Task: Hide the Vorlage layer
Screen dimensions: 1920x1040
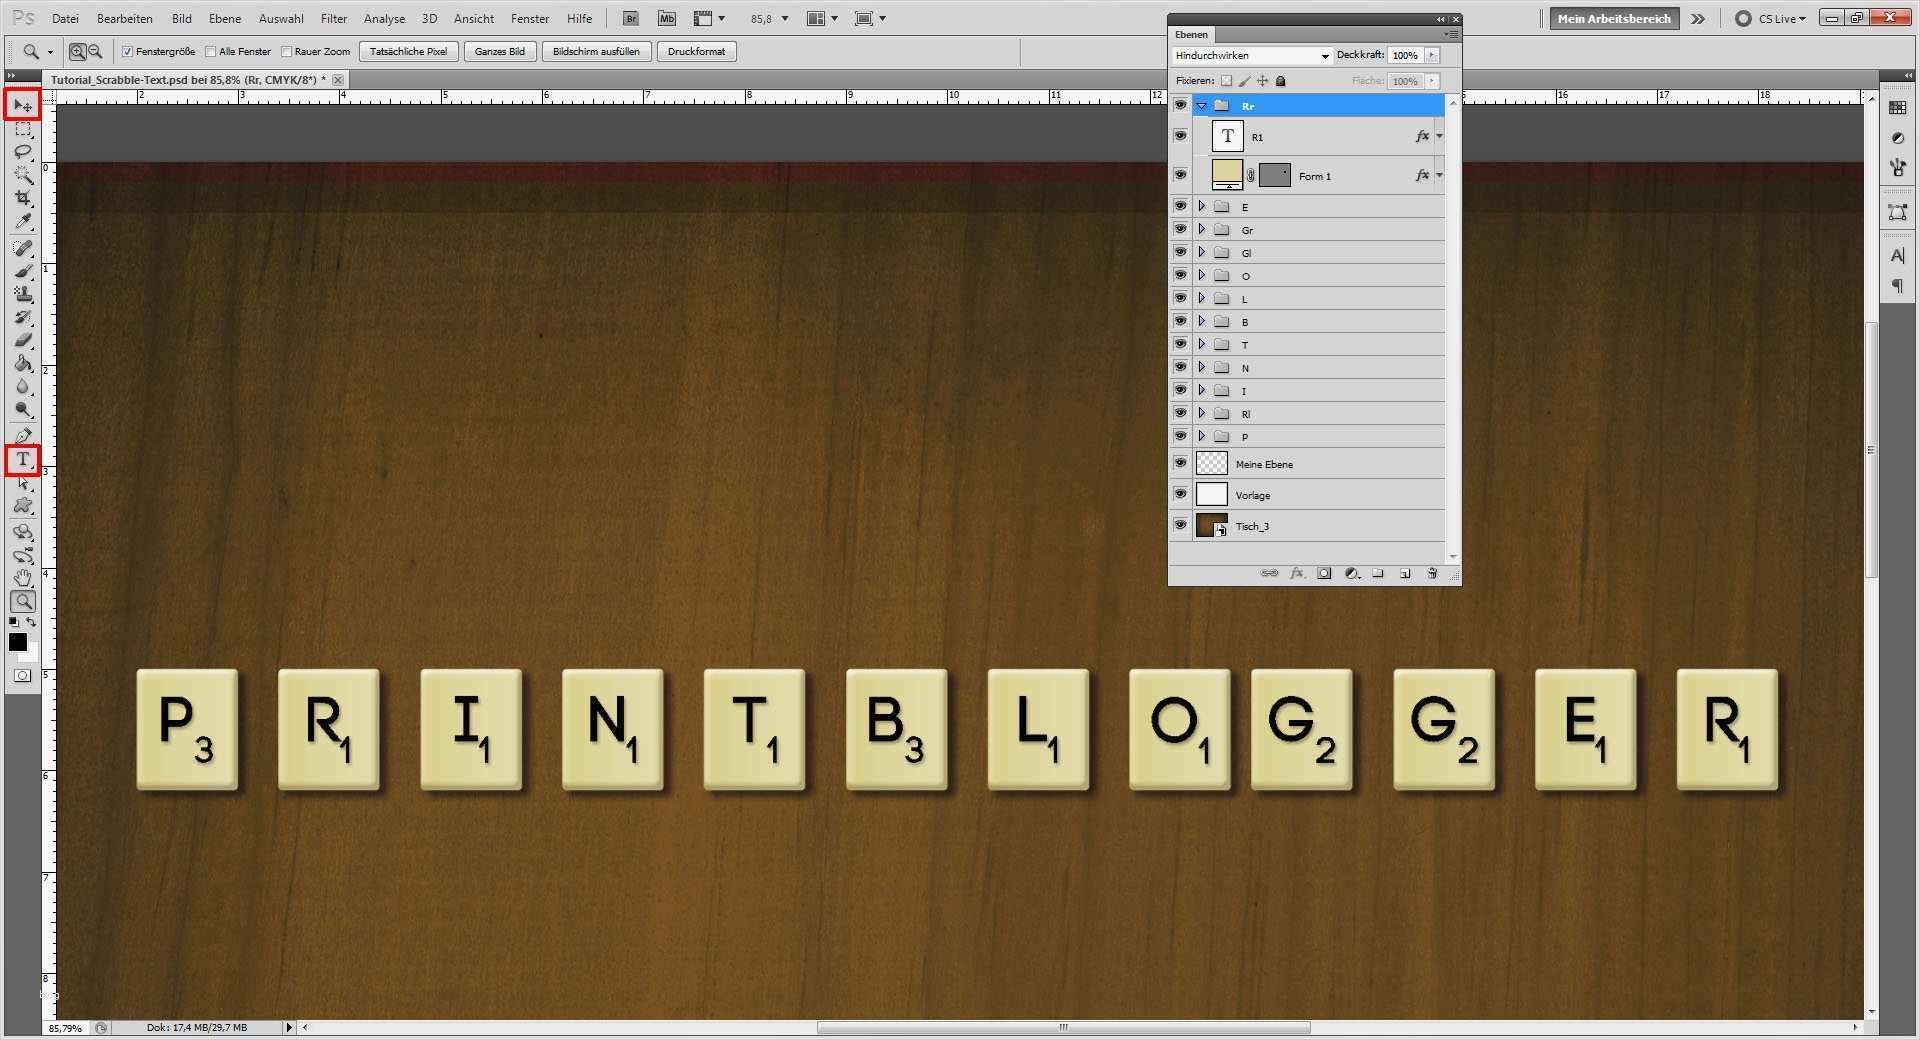Action: (x=1180, y=494)
